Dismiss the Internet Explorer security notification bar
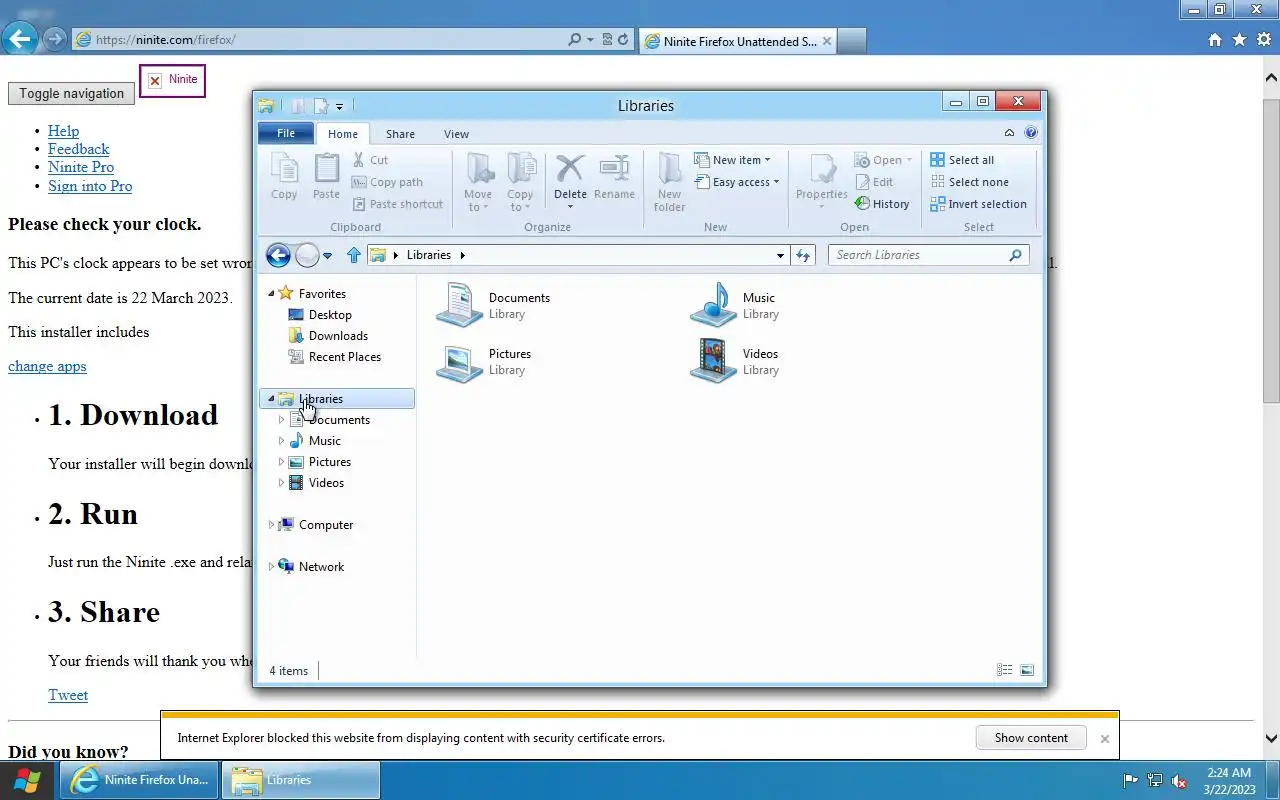 pos(1104,738)
